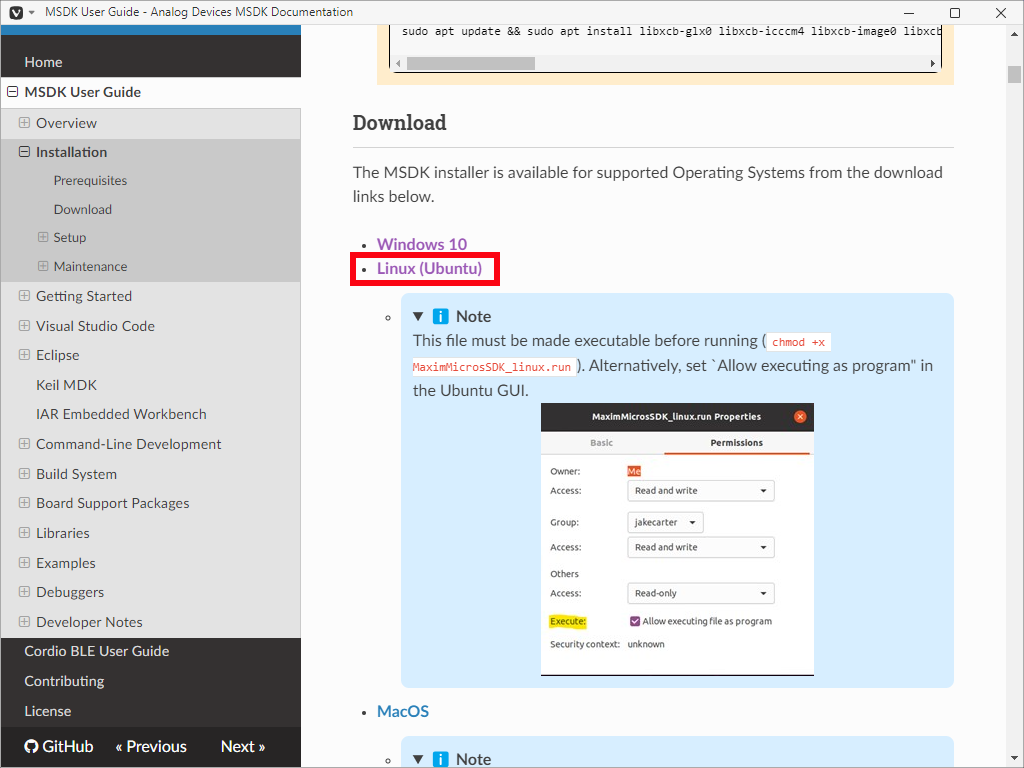The width and height of the screenshot is (1024, 768).
Task: Expand the Libraries node
Action: (x=24, y=532)
